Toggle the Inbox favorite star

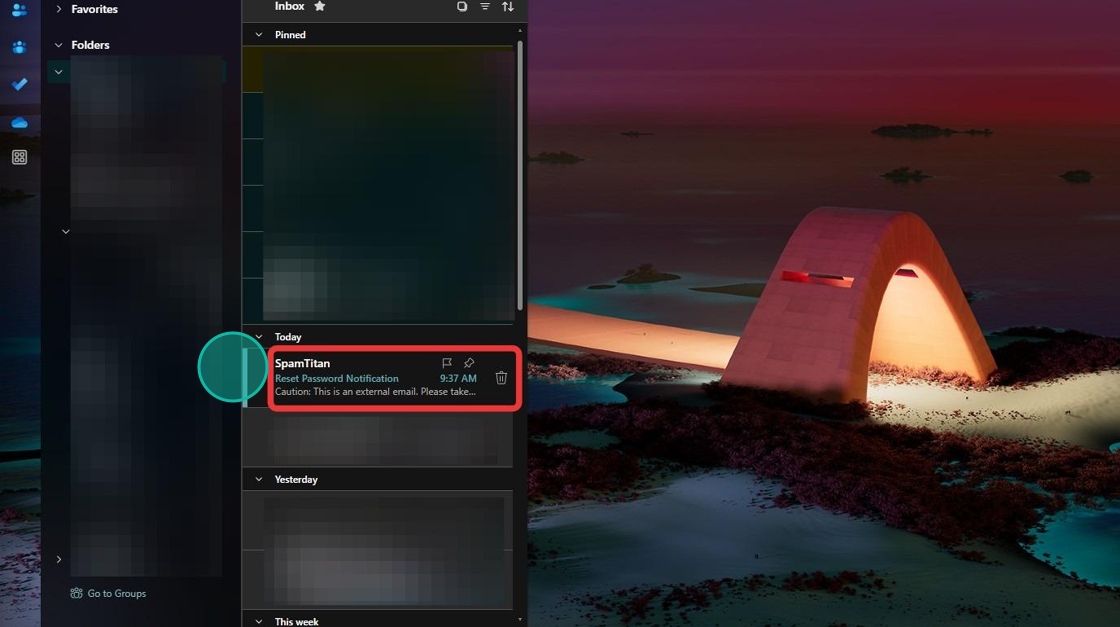pyautogui.click(x=320, y=6)
